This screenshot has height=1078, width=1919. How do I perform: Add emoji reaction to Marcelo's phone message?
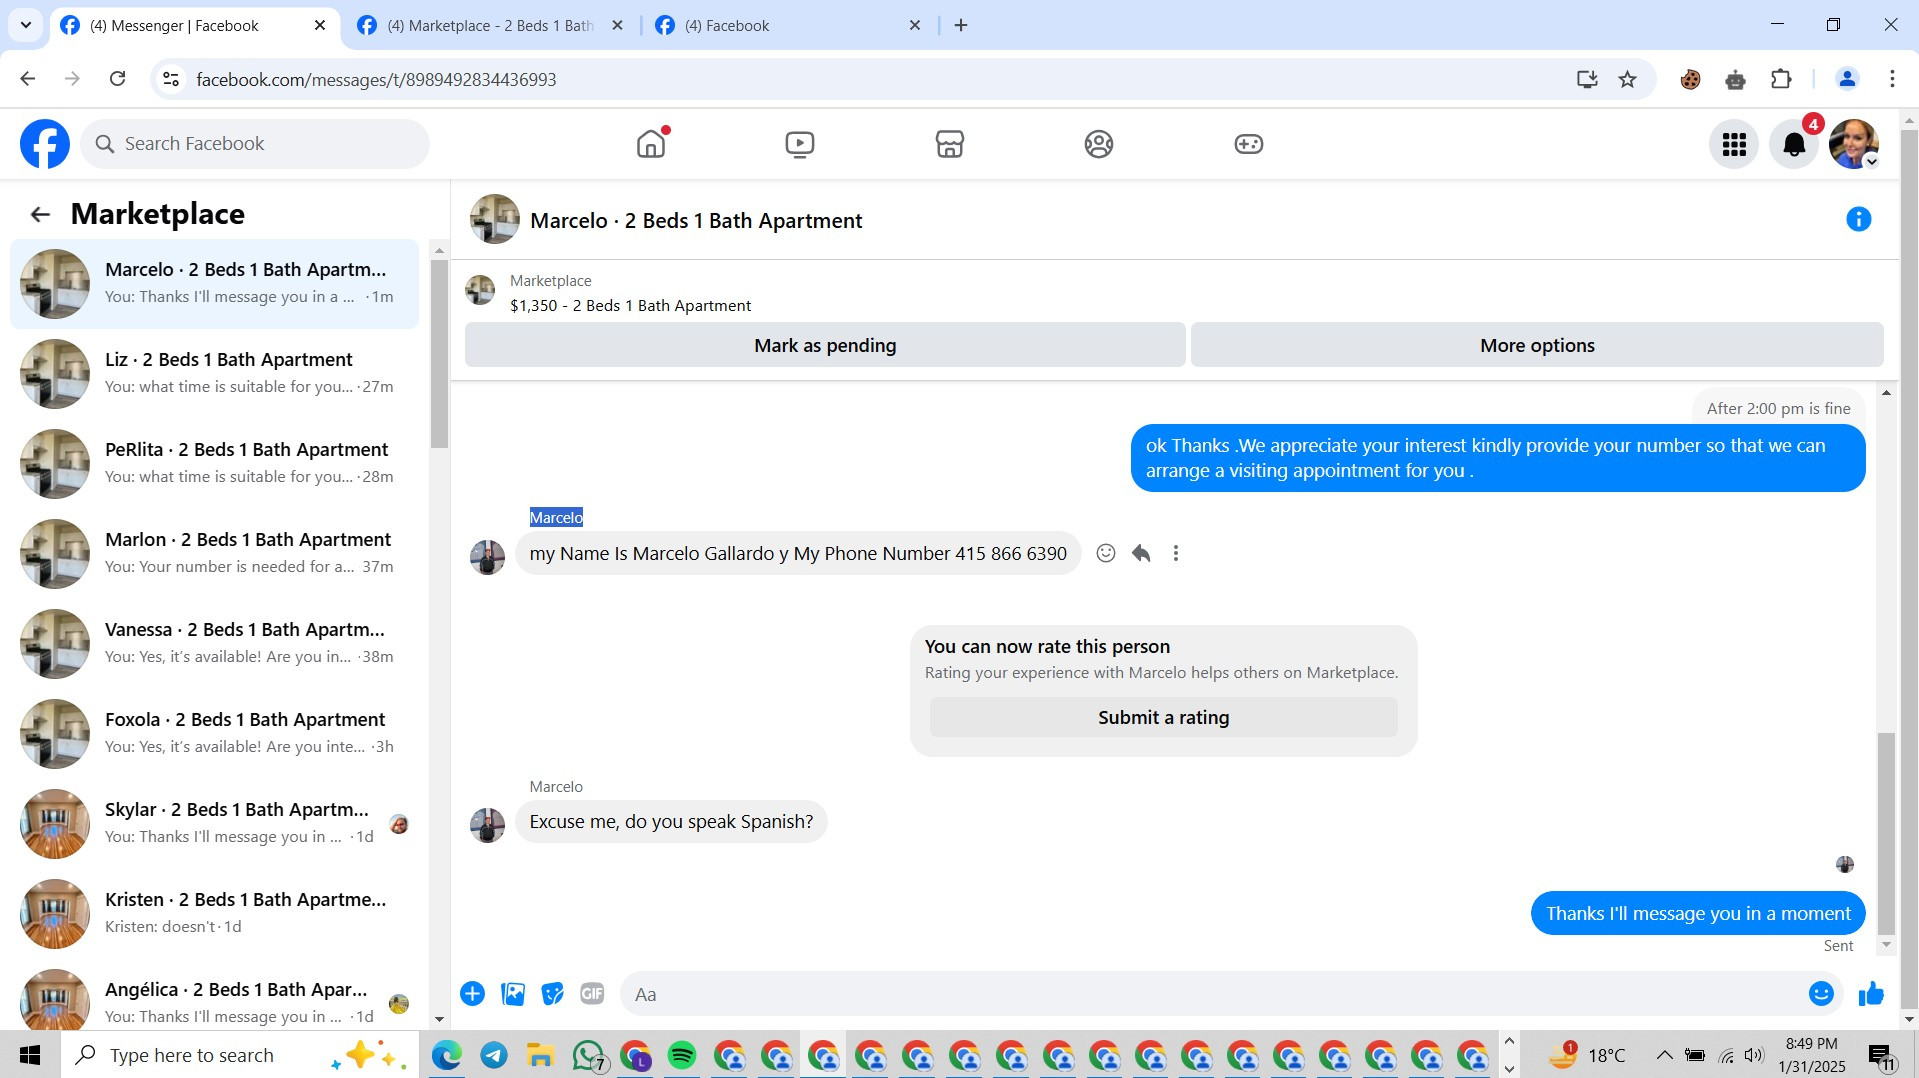(x=1106, y=553)
